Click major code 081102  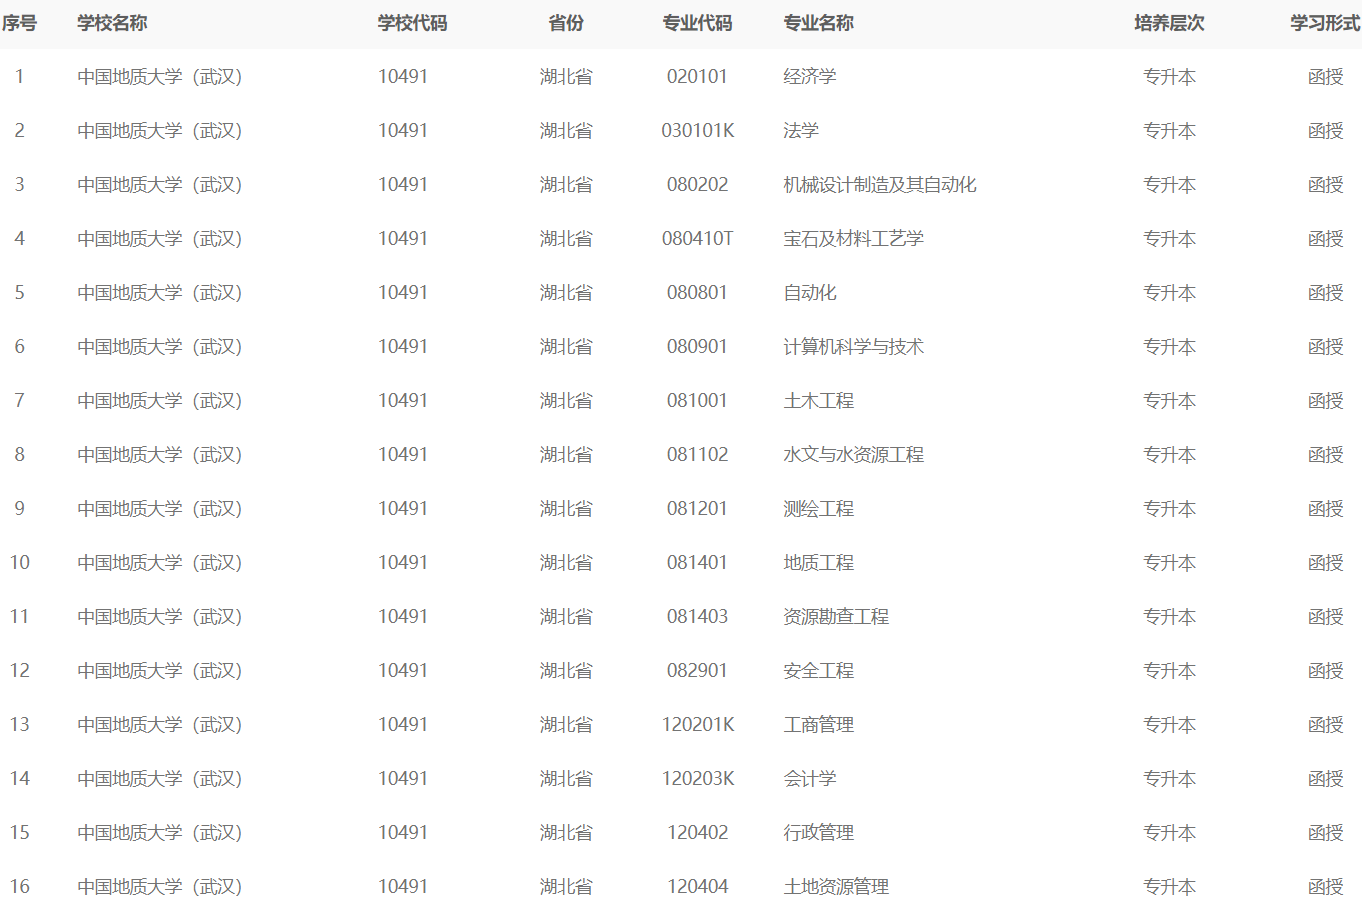697,455
